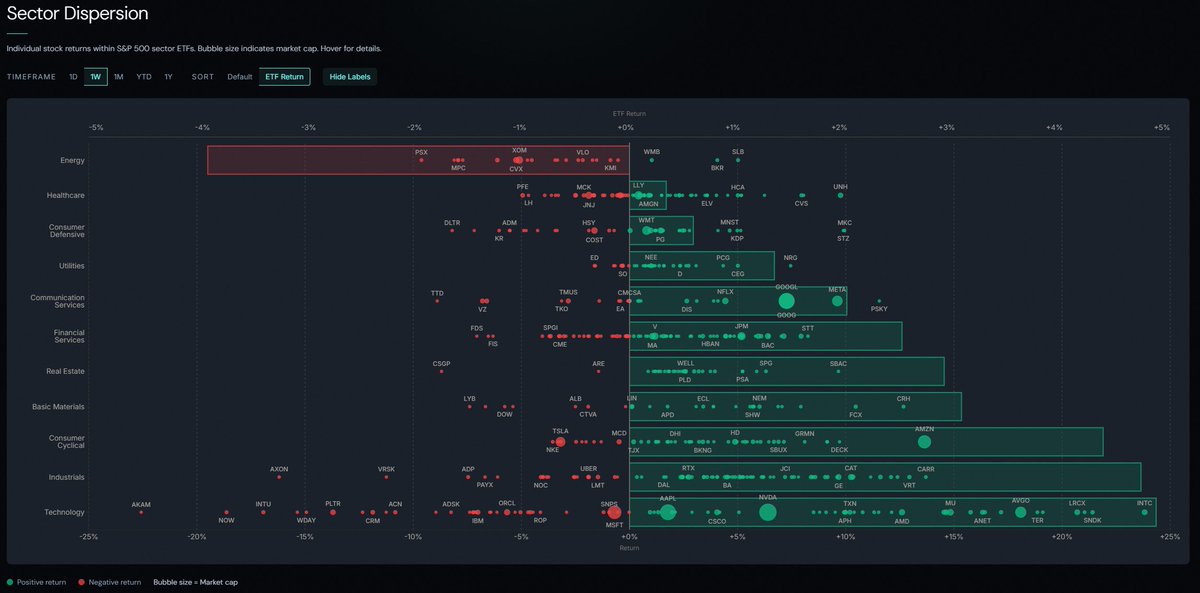Image resolution: width=1200 pixels, height=593 pixels.
Task: Click the PSKY dot in Communication Services
Action: coord(879,301)
